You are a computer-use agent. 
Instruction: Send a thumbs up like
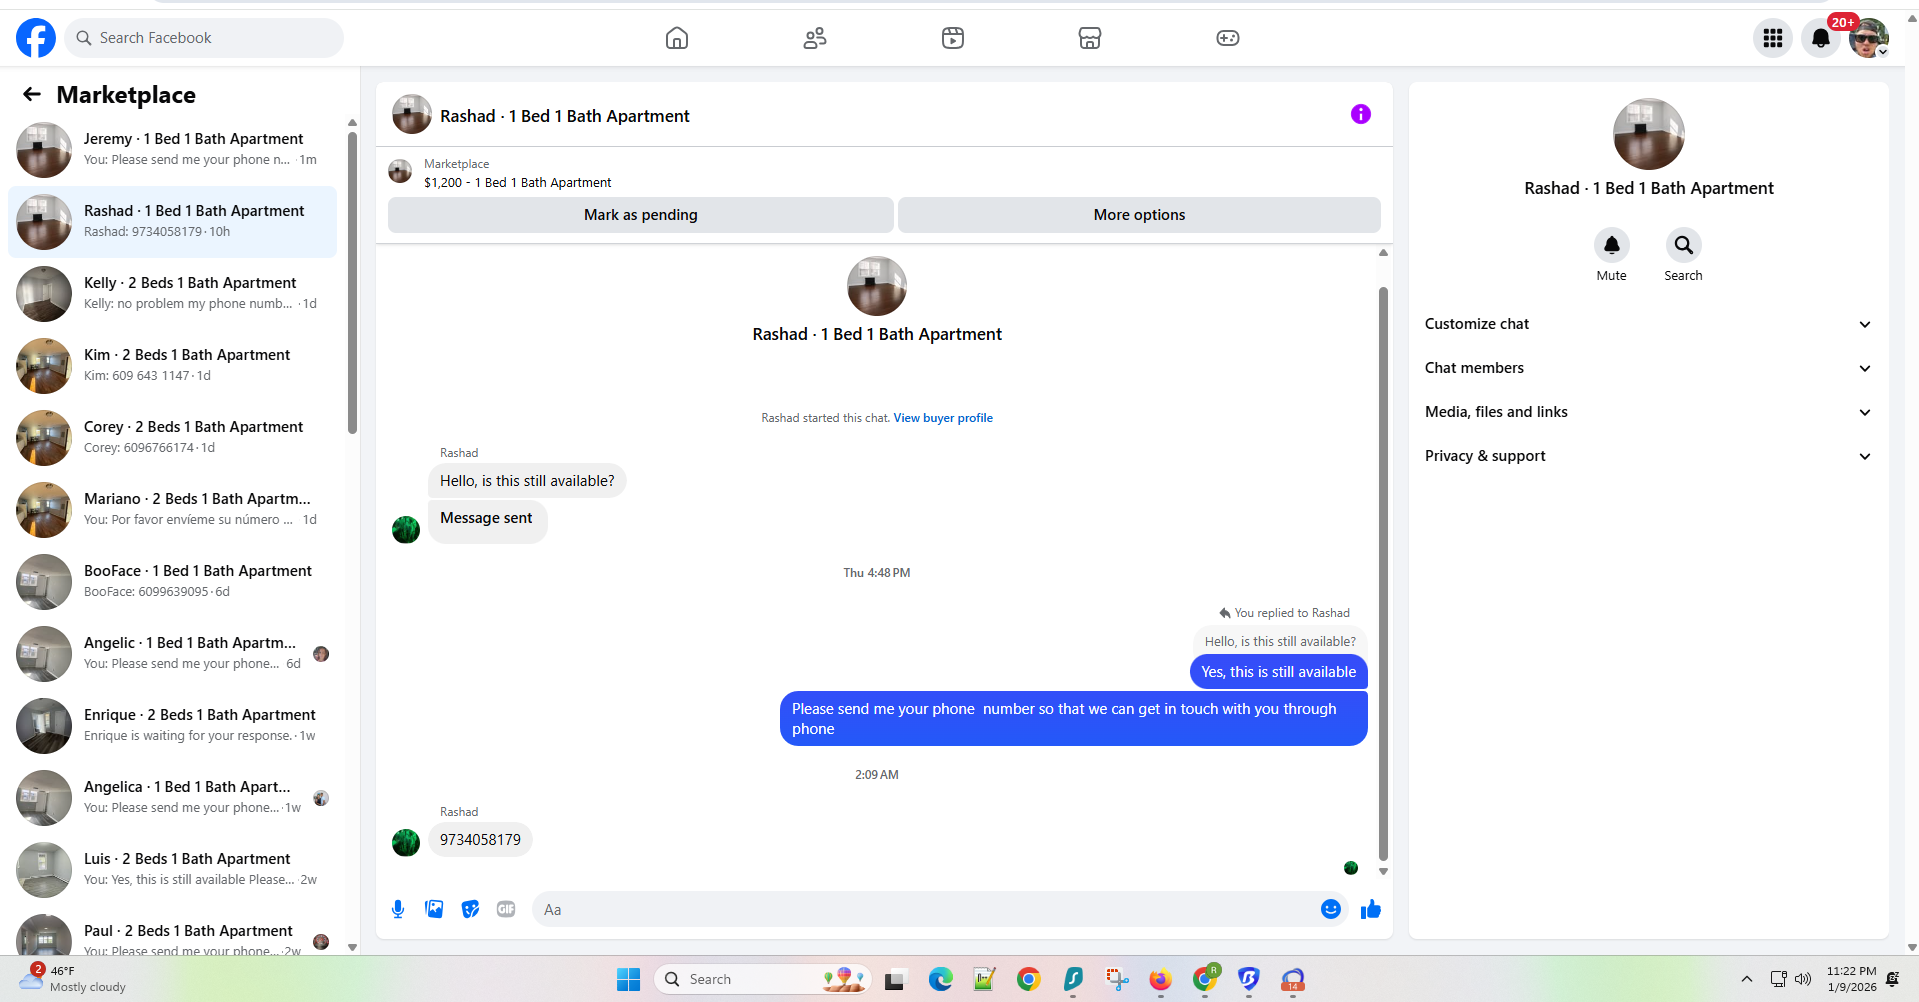point(1370,909)
